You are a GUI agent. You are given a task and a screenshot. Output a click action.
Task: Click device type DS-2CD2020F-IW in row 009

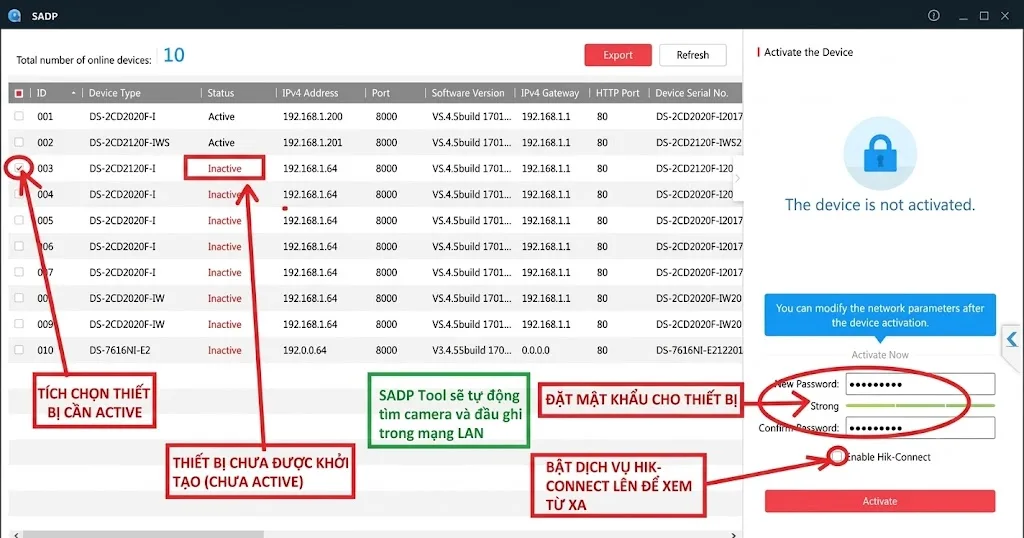tap(127, 324)
